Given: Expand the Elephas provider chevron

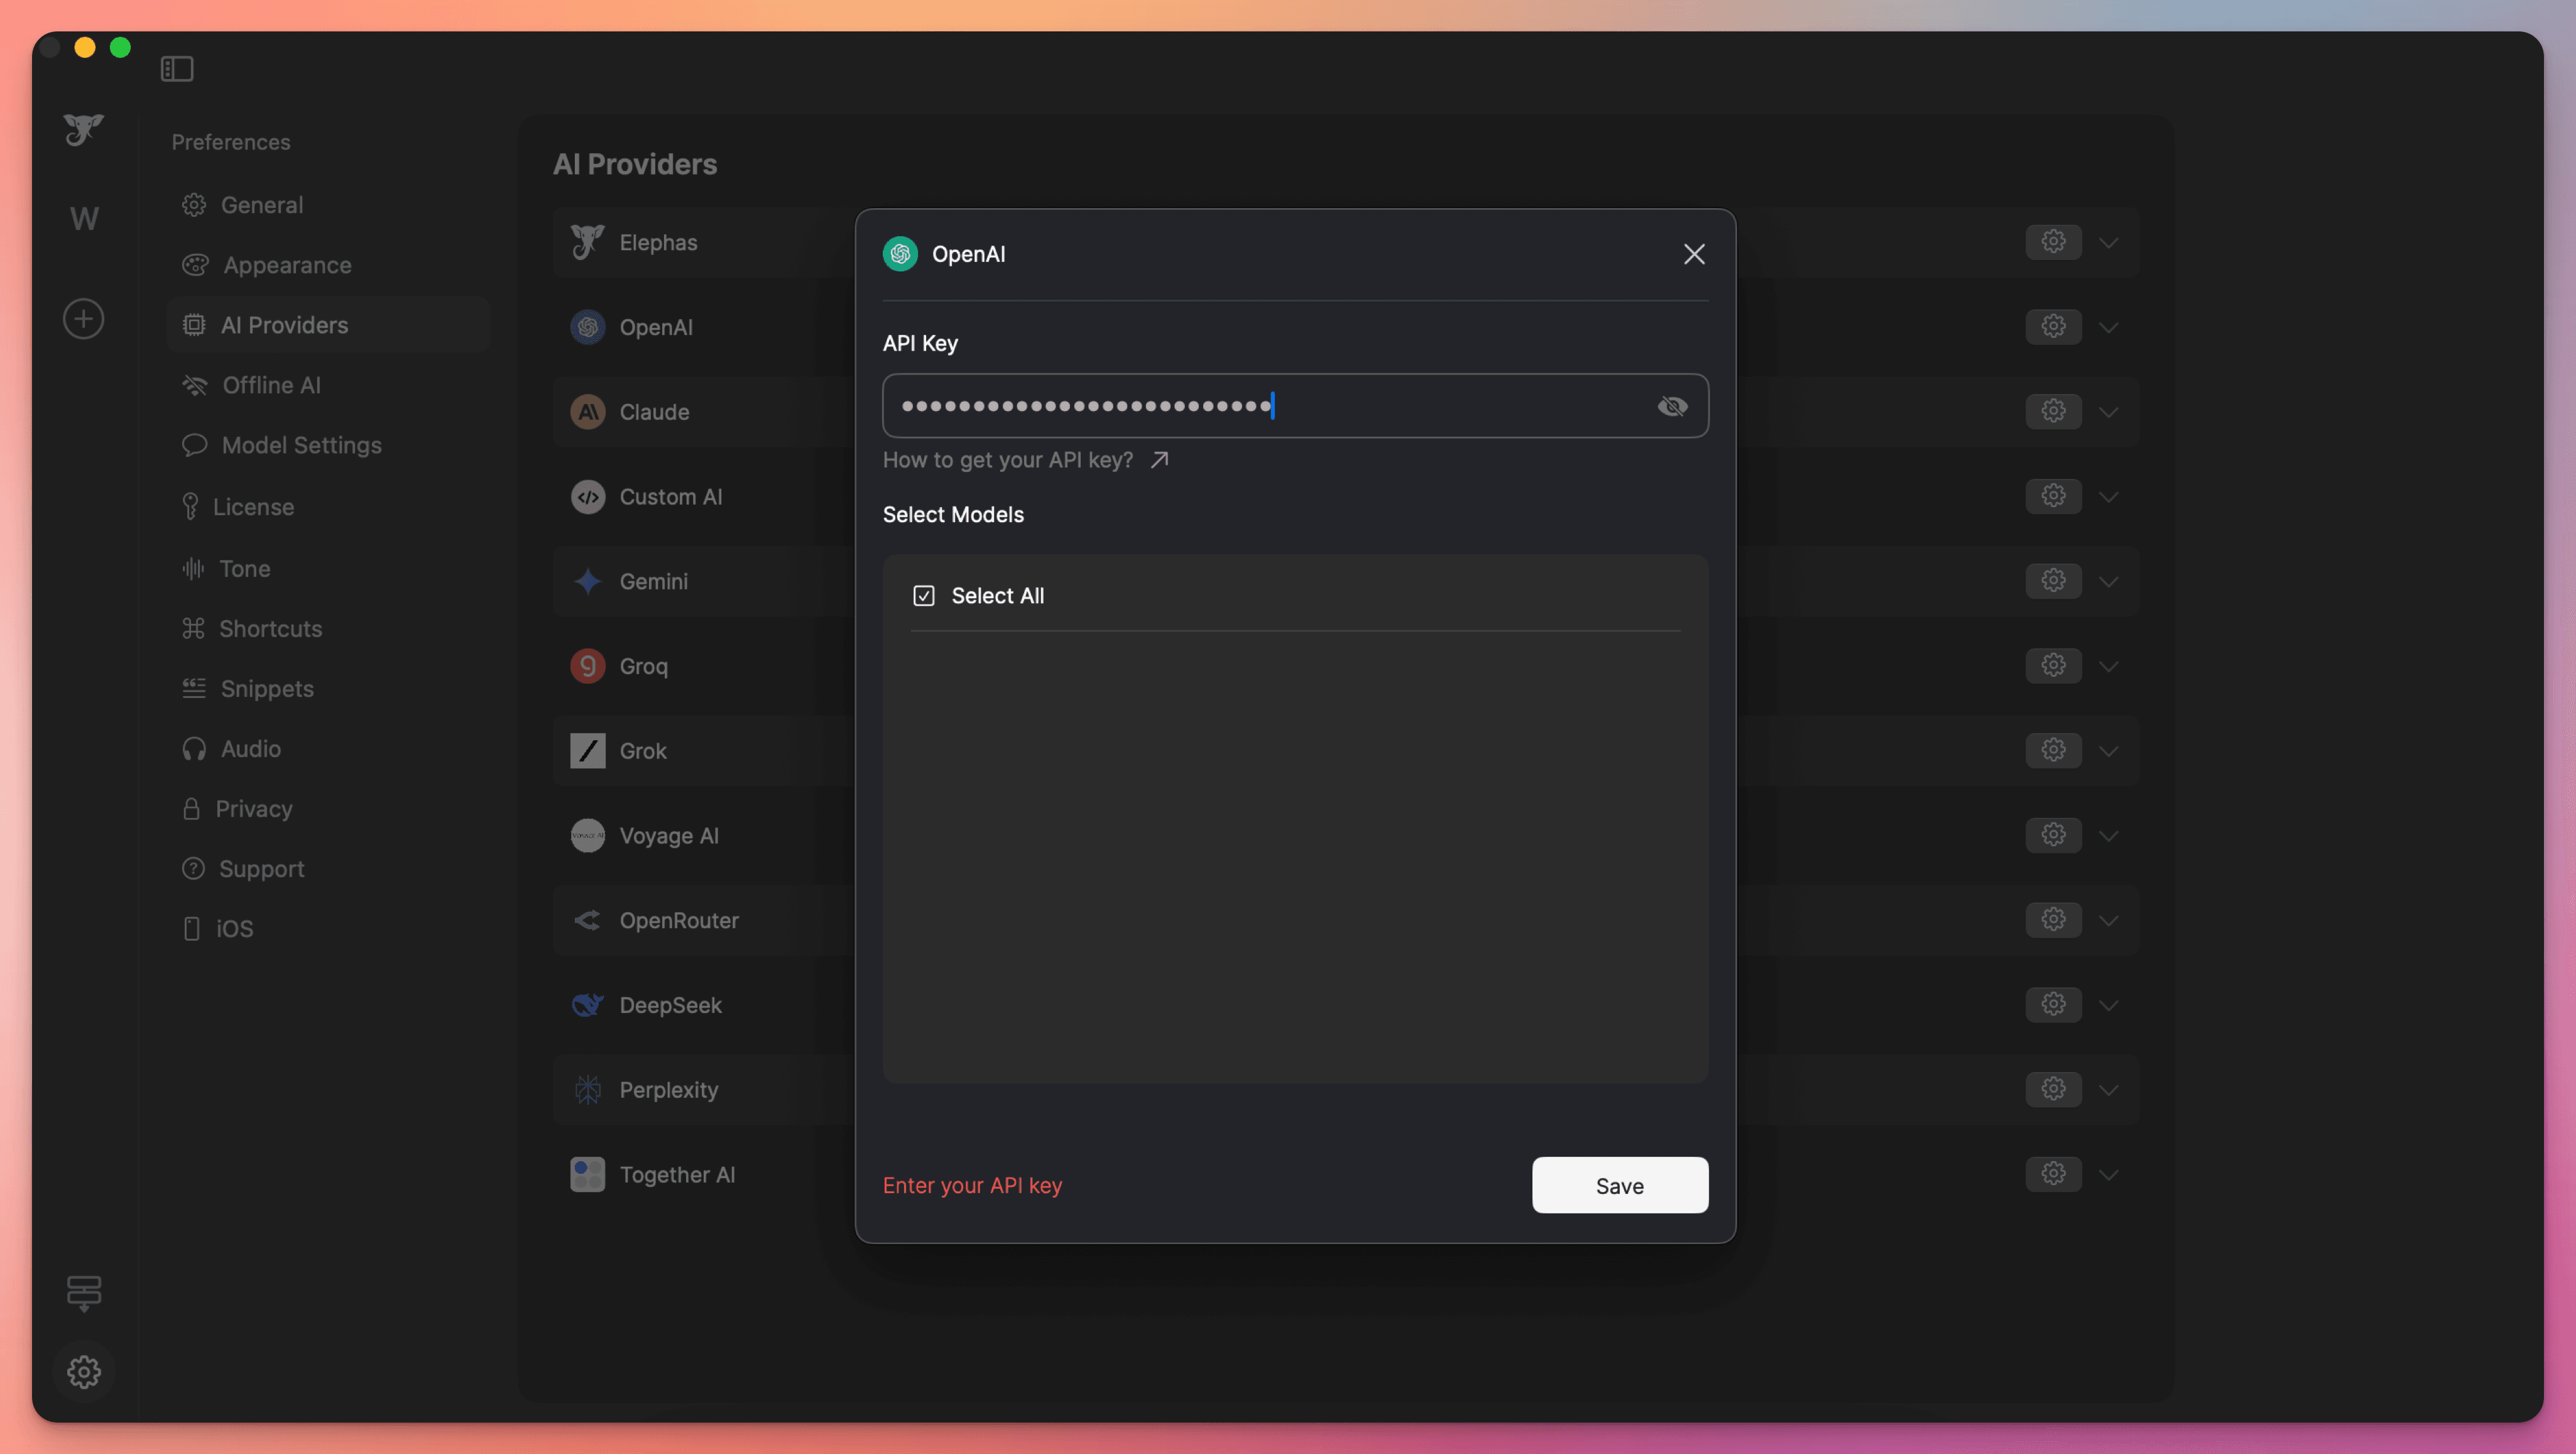Looking at the screenshot, I should coord(2108,243).
